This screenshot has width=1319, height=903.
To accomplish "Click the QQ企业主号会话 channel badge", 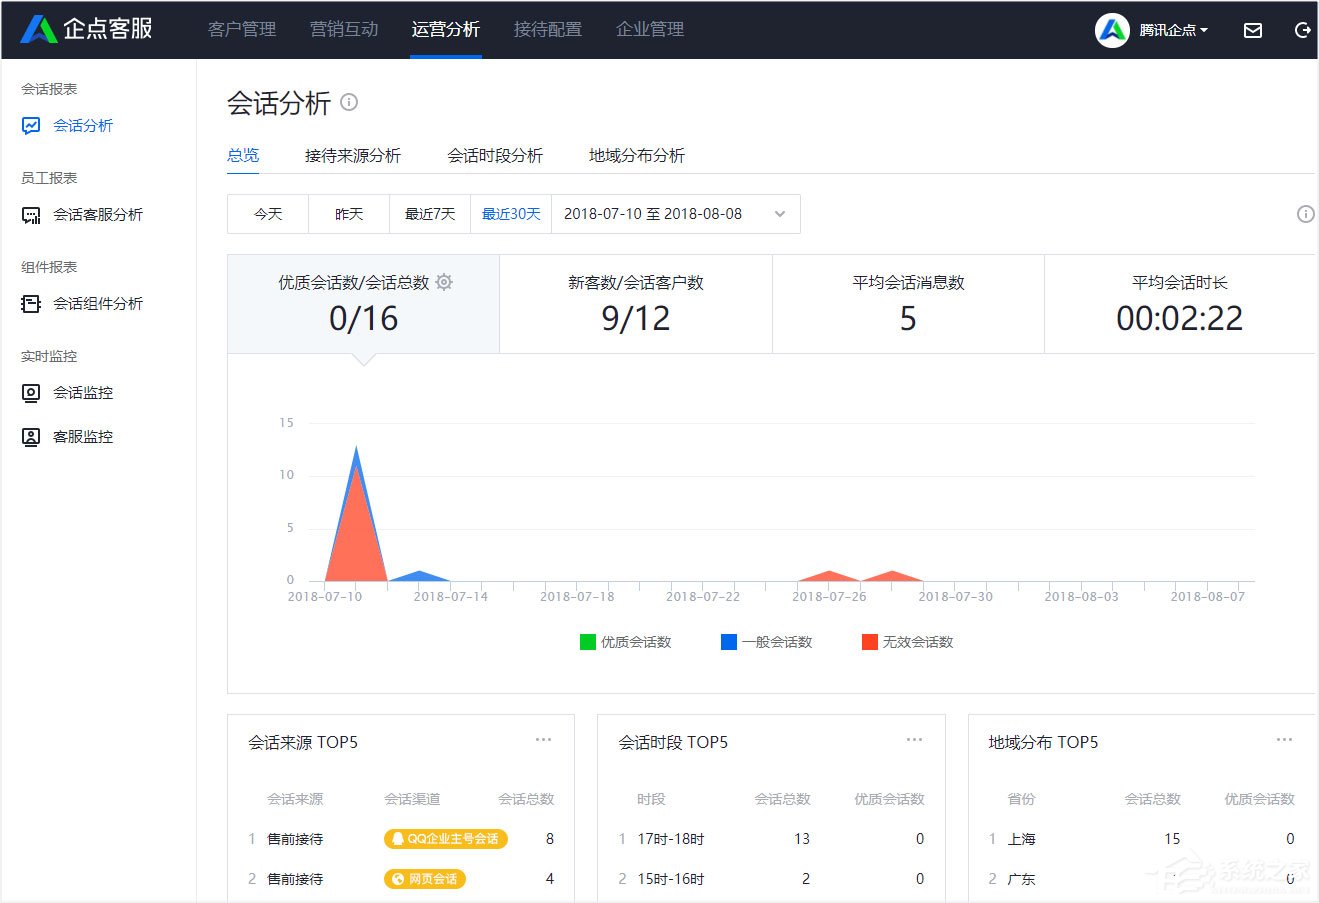I will [445, 839].
